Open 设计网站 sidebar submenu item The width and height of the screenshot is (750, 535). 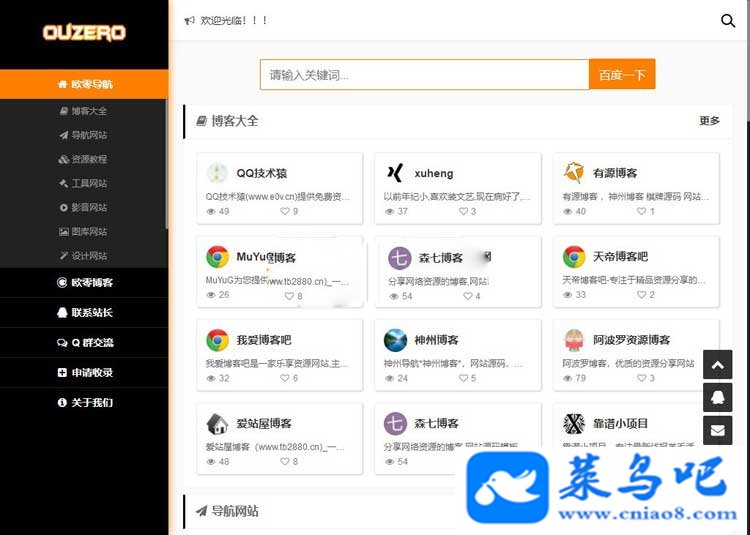coord(83,256)
